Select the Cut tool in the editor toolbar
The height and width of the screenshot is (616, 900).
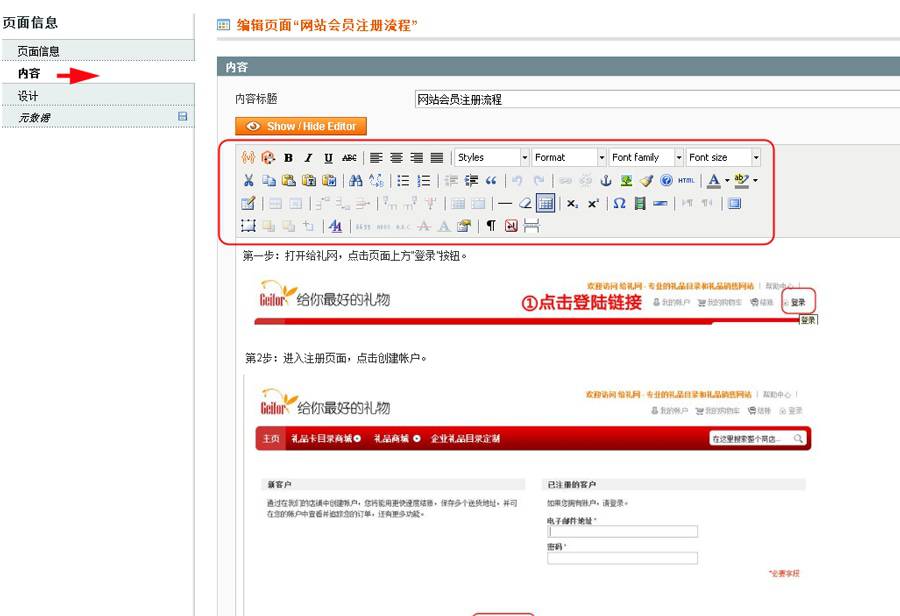(x=248, y=180)
